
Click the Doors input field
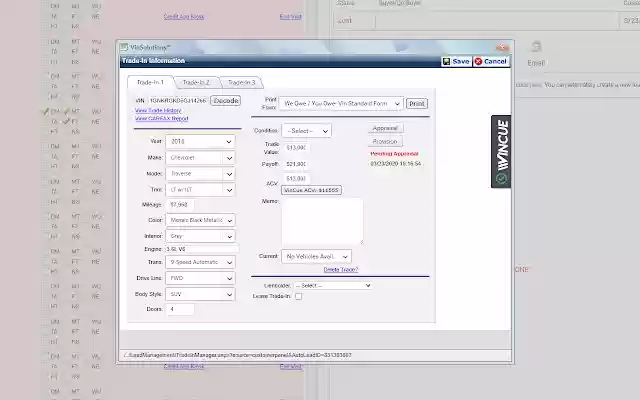180,309
